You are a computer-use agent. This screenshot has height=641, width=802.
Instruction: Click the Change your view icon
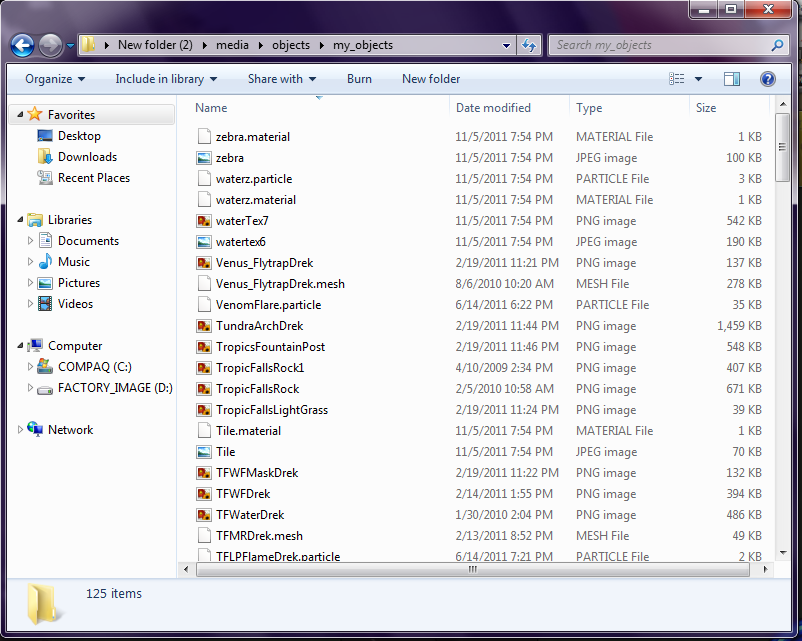coord(676,79)
